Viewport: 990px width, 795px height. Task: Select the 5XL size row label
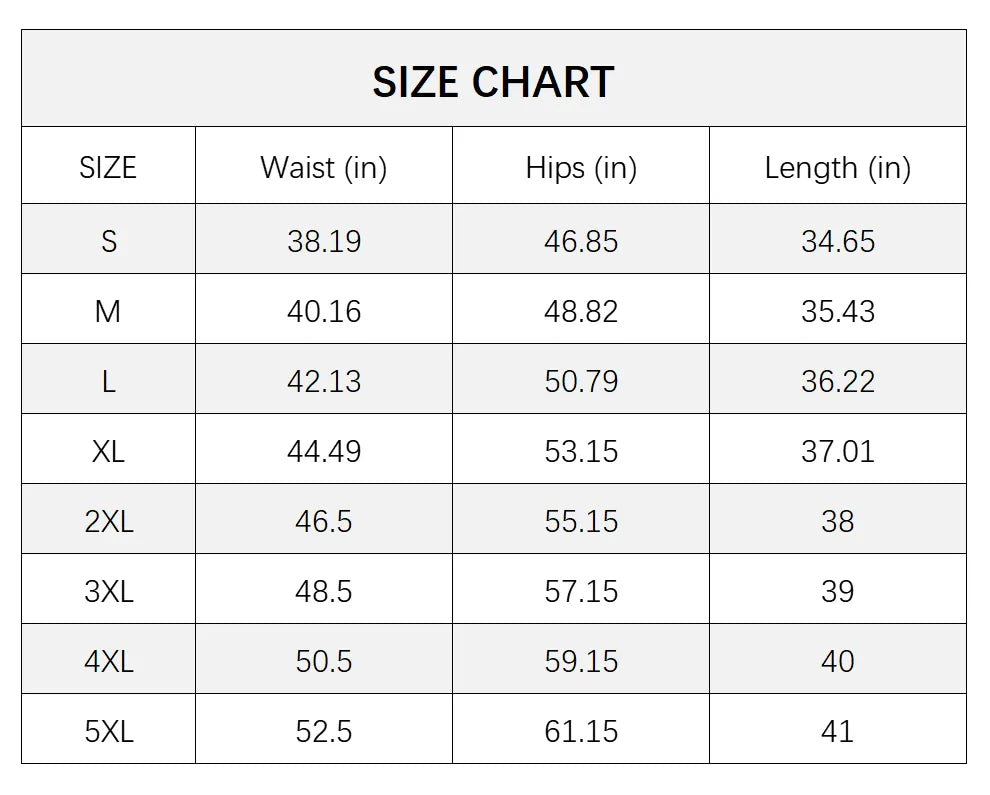click(x=108, y=731)
